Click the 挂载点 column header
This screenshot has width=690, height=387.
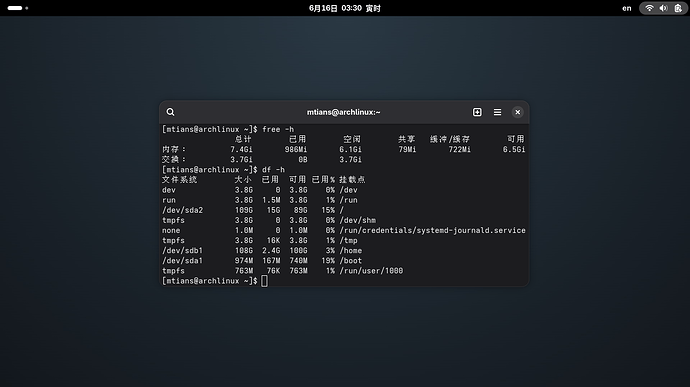352,180
